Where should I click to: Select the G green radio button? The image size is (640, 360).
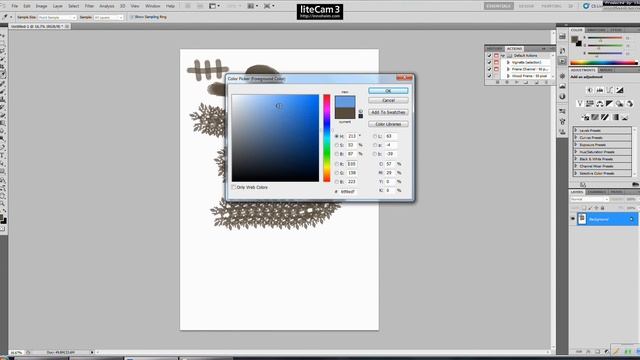coord(337,173)
